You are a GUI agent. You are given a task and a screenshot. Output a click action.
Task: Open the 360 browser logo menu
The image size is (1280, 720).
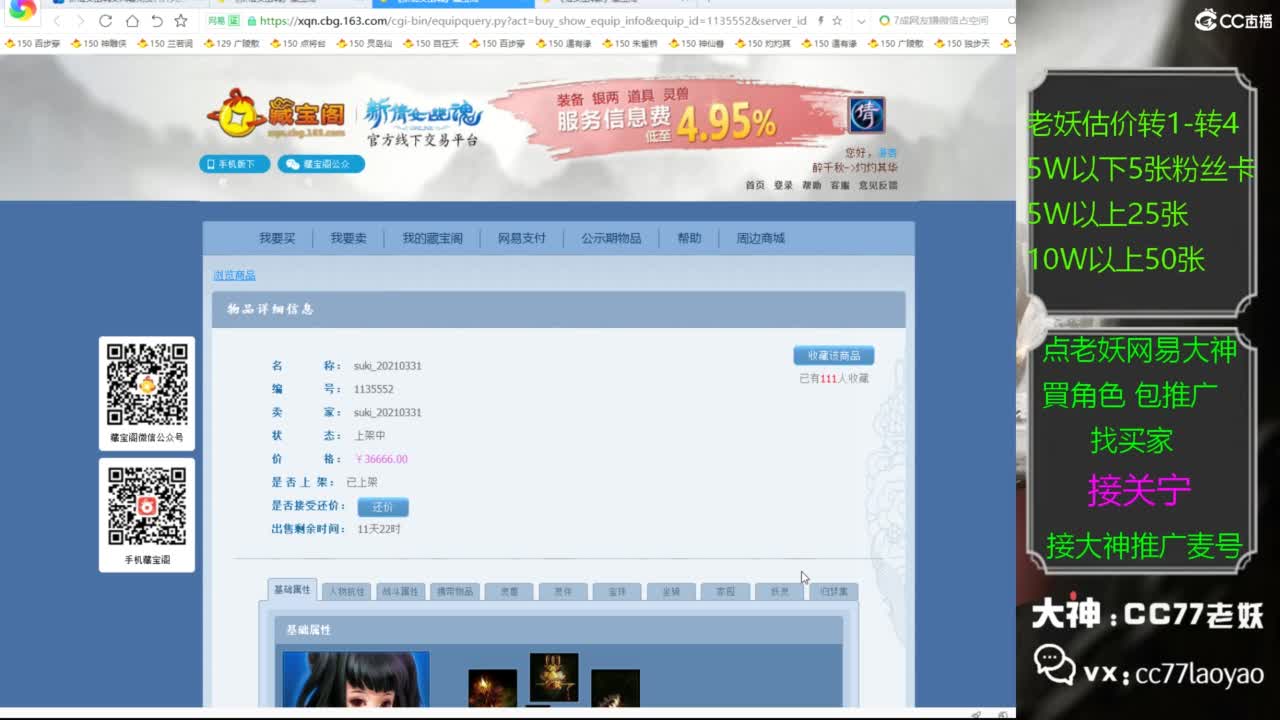tap(22, 10)
